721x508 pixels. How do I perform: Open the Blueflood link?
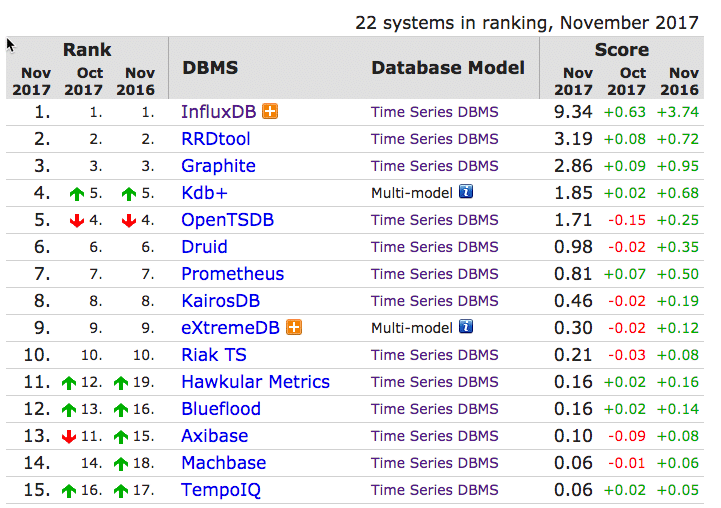[221, 409]
